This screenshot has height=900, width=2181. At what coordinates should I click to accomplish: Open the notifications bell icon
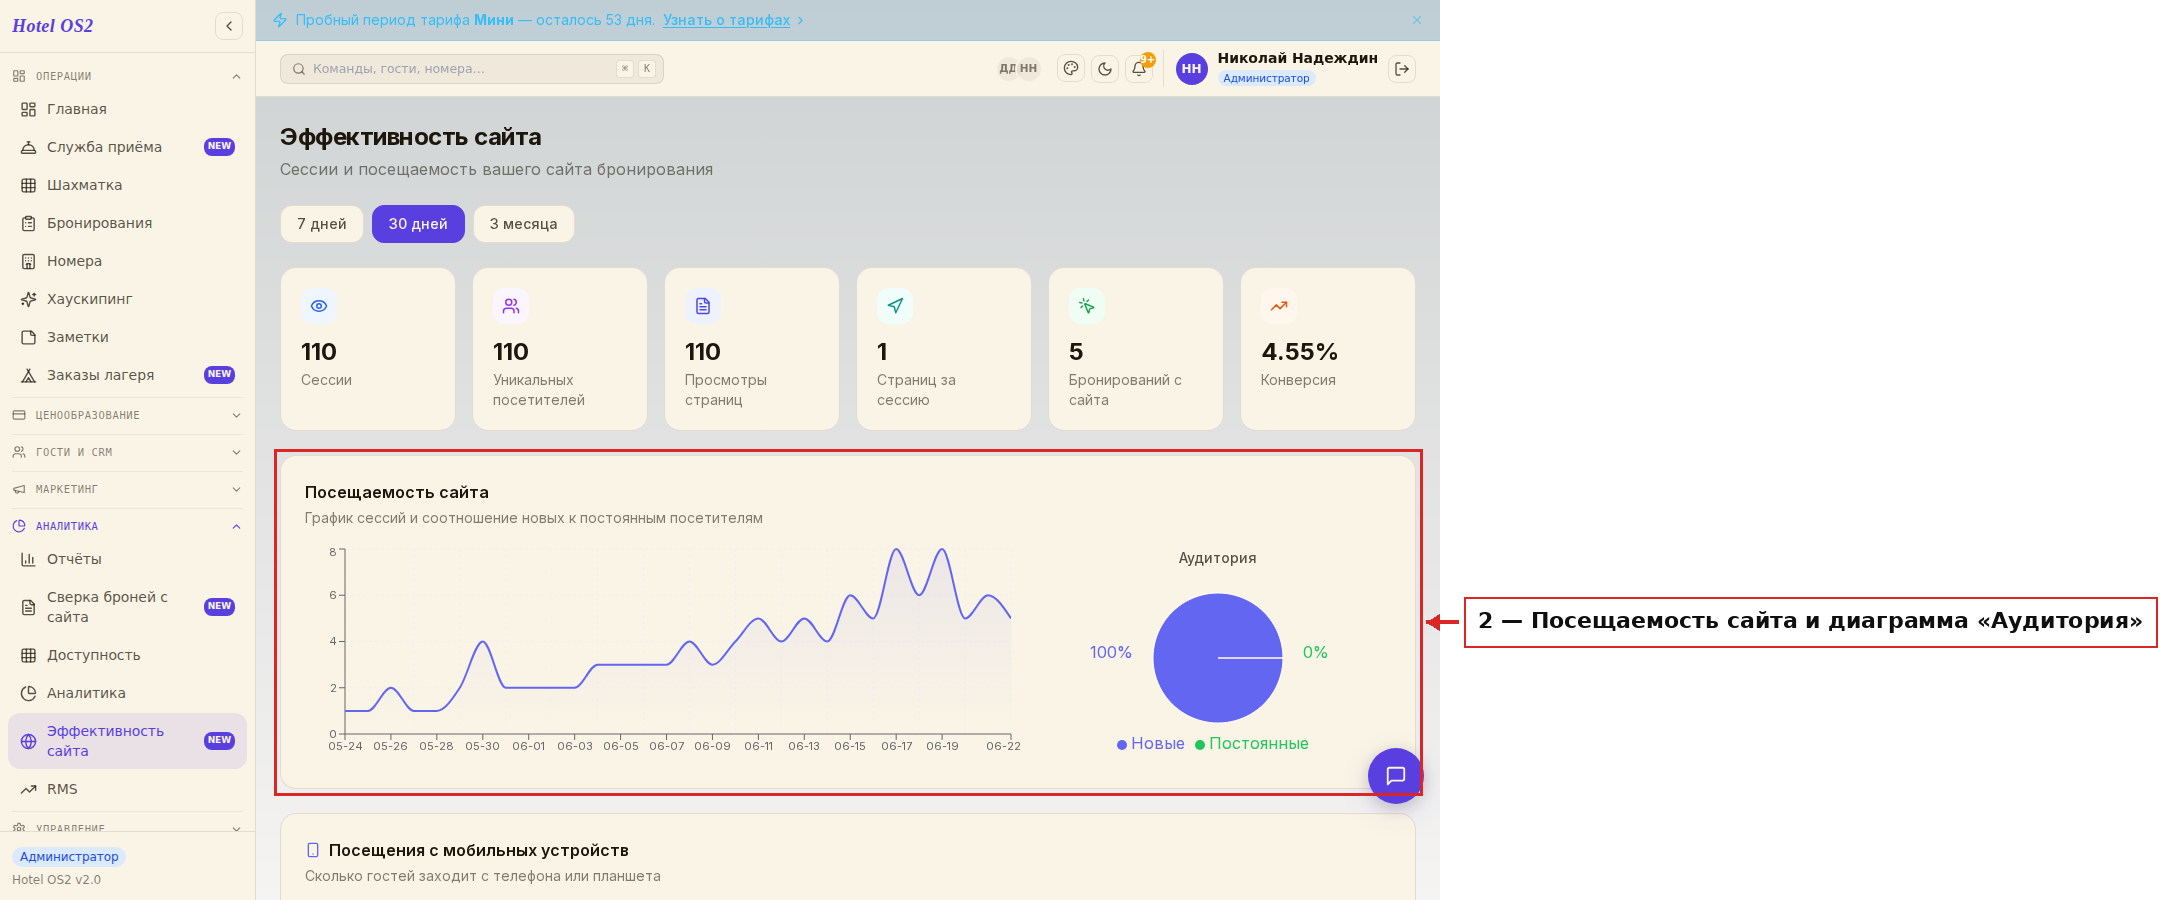[x=1139, y=69]
